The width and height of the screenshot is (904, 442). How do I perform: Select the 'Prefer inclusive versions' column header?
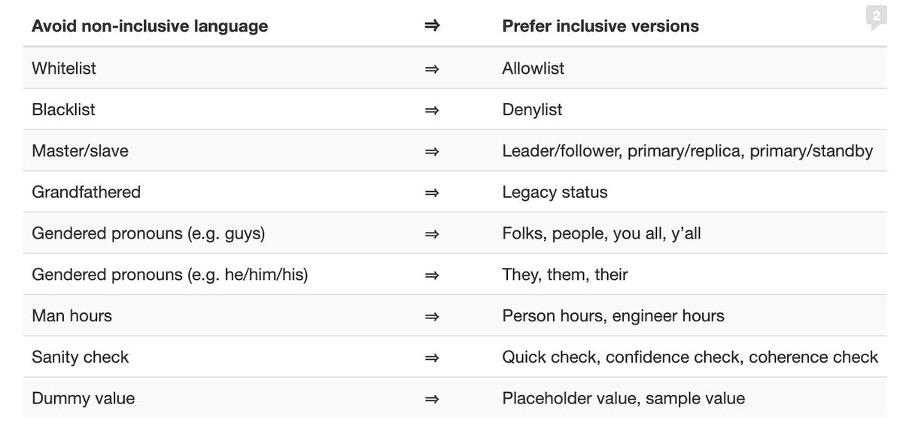point(600,26)
